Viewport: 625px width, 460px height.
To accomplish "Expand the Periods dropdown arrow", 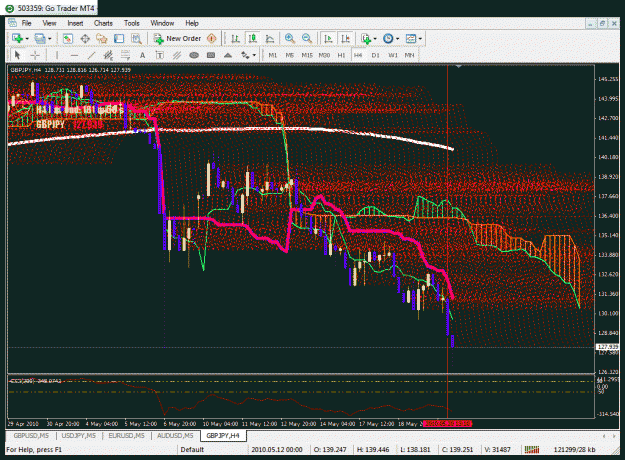I will click(x=397, y=39).
